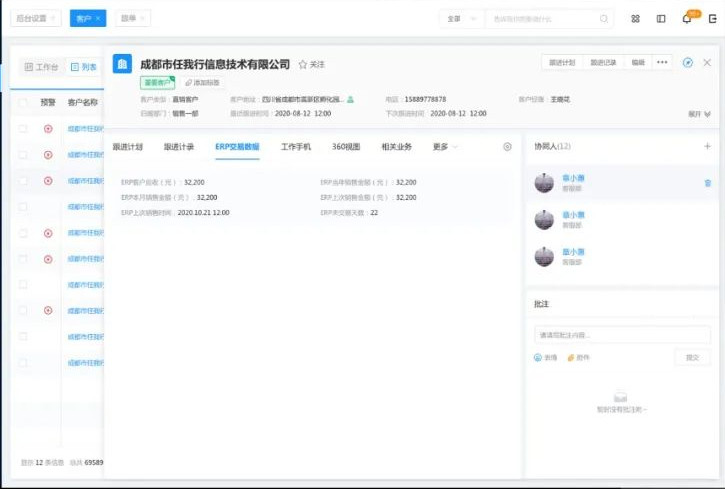Open the notification bell
725x489 pixels.
coord(687,19)
